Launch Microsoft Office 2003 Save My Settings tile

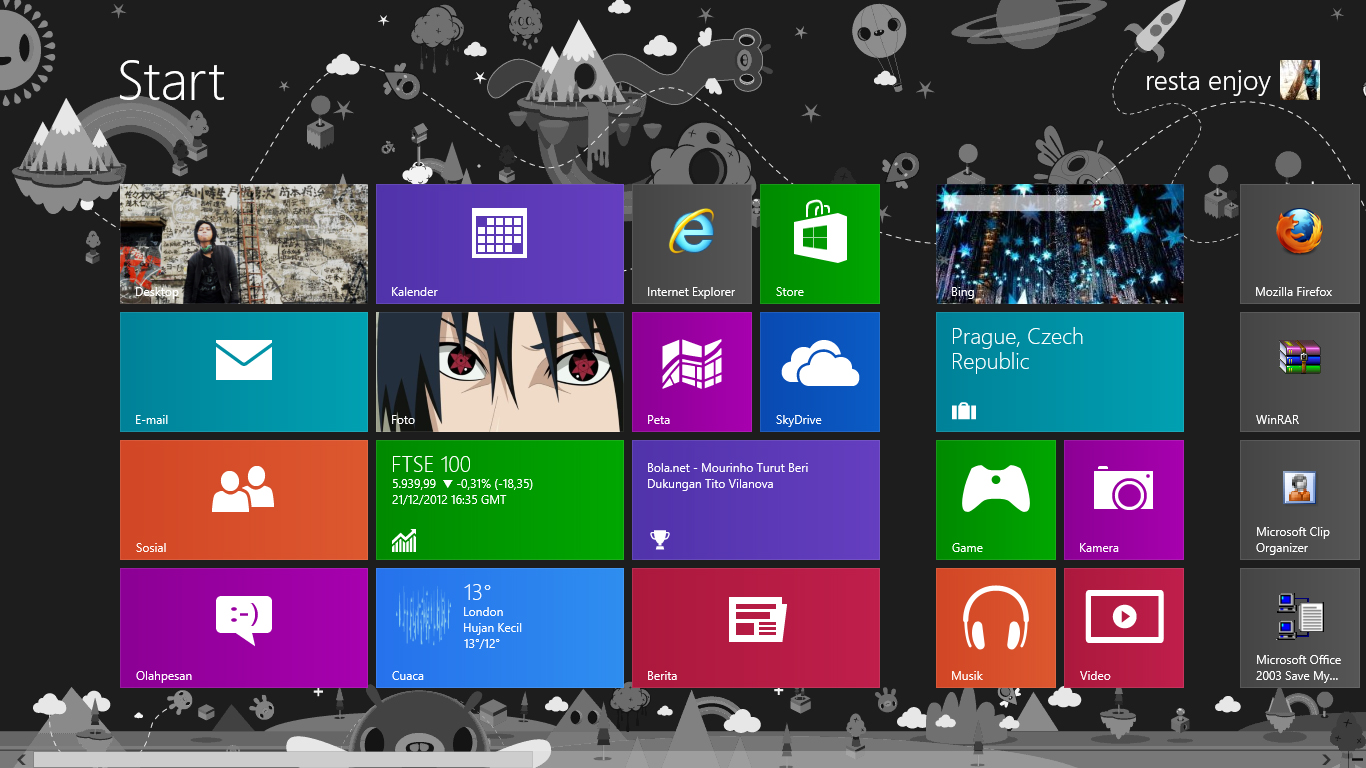coord(1300,628)
